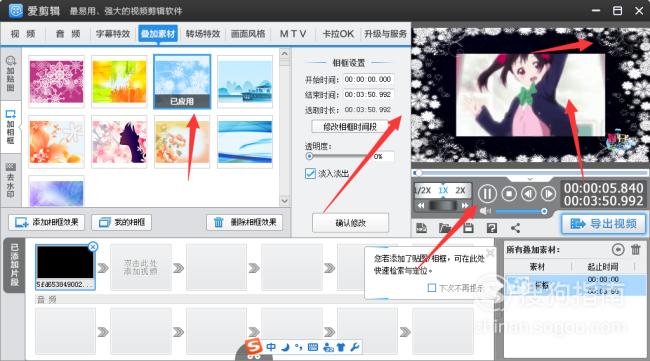Choose the orange flowers frame thumbnail
Viewport: 650px width, 361px height.
tap(56, 142)
